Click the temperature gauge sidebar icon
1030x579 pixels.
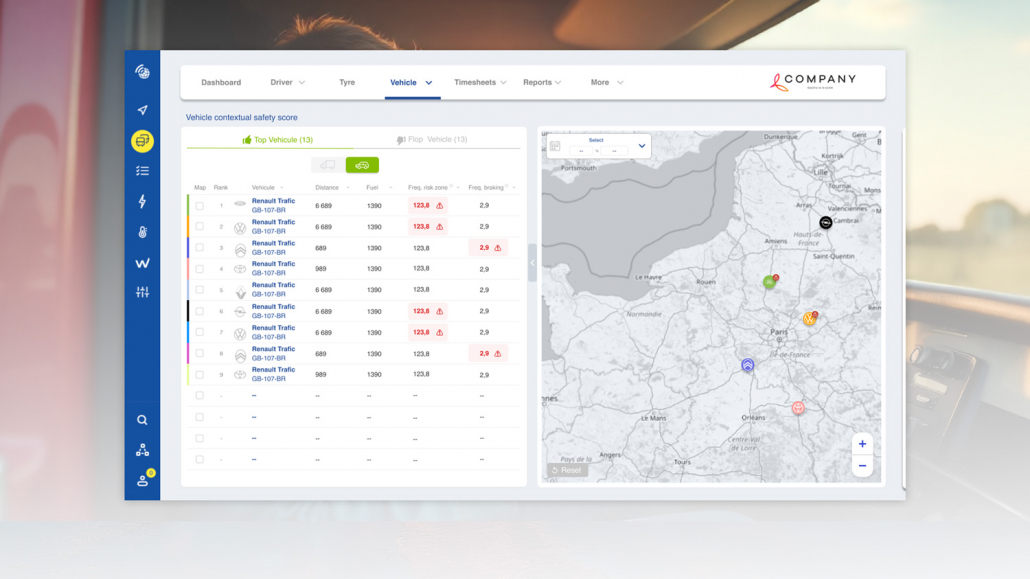click(x=142, y=232)
